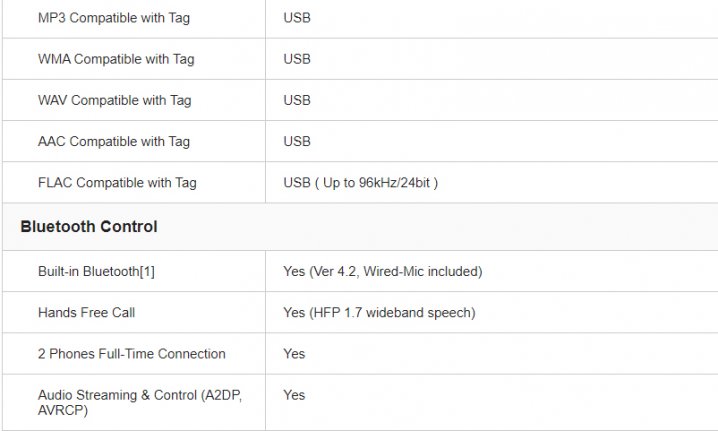Click the USB Up to 96kHz/24bit value
This screenshot has height=431, width=718.
[x=360, y=183]
